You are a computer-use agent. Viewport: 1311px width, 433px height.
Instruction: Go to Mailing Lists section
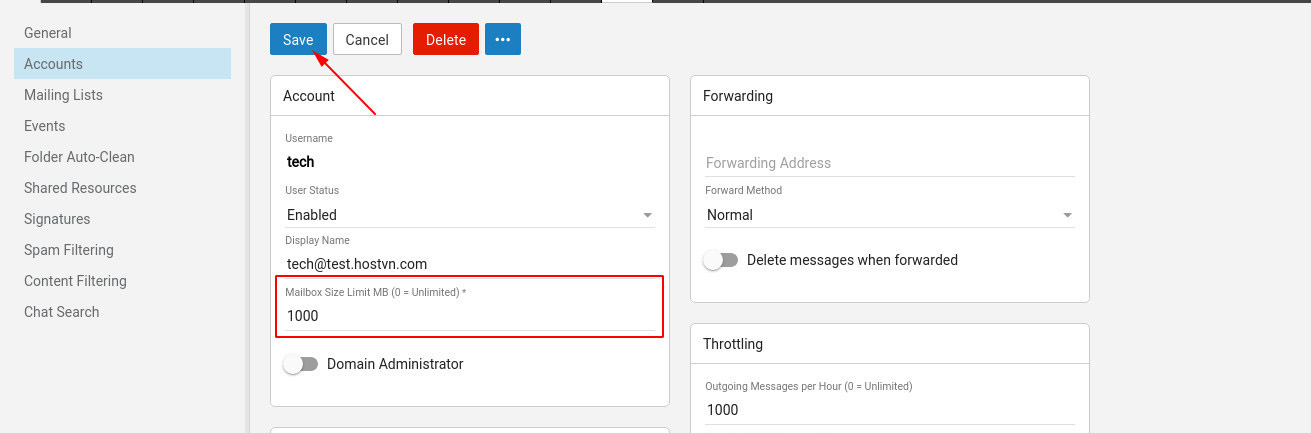(x=63, y=95)
